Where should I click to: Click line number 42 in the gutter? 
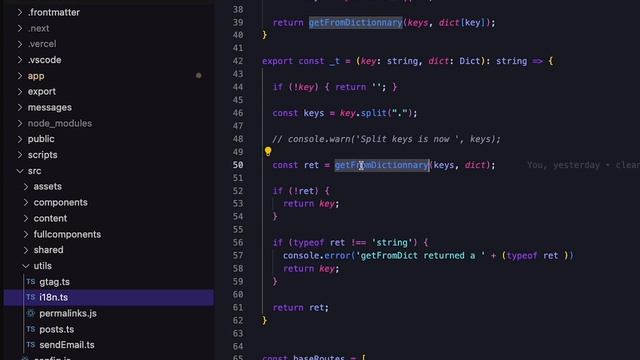pos(238,61)
